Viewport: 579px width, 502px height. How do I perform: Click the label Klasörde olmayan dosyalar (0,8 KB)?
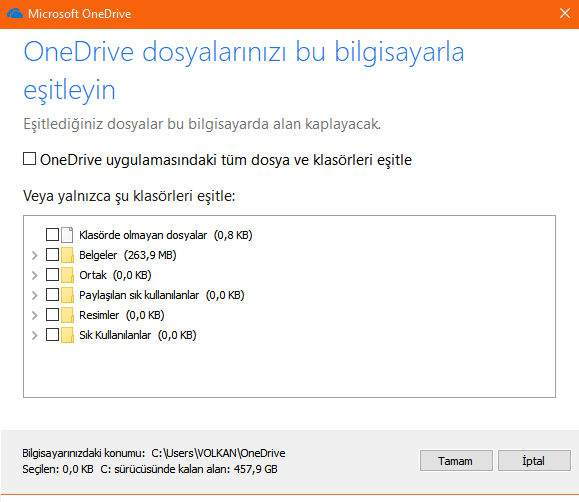[x=166, y=235]
